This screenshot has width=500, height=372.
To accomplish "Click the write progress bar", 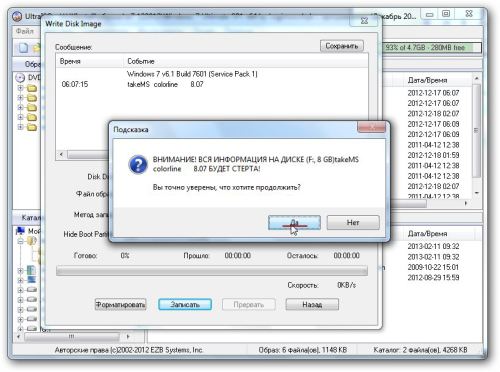I will pos(212,271).
